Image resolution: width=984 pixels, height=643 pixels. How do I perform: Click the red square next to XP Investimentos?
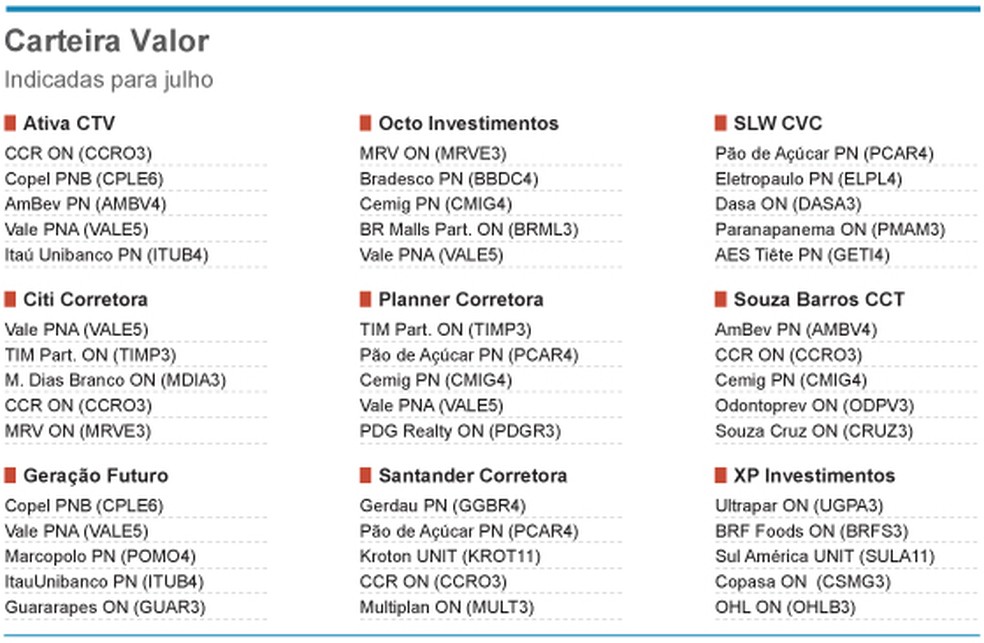[720, 476]
